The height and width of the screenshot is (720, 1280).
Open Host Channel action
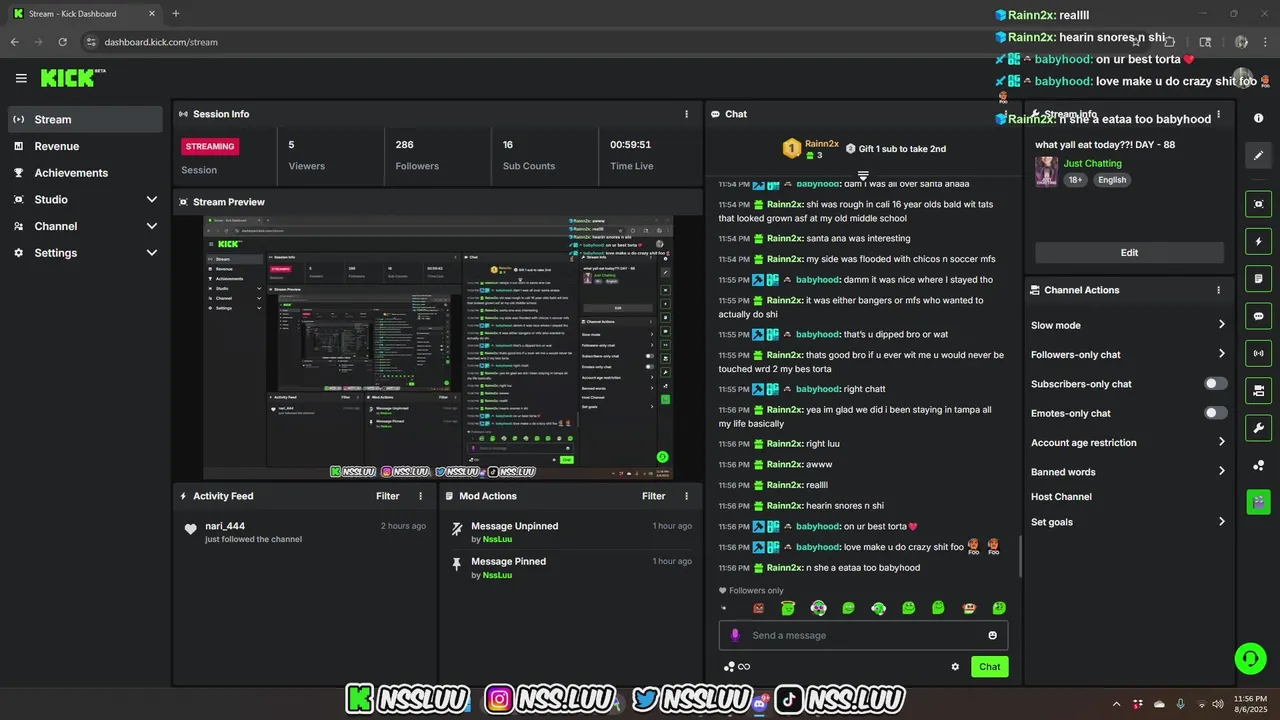(x=1061, y=497)
